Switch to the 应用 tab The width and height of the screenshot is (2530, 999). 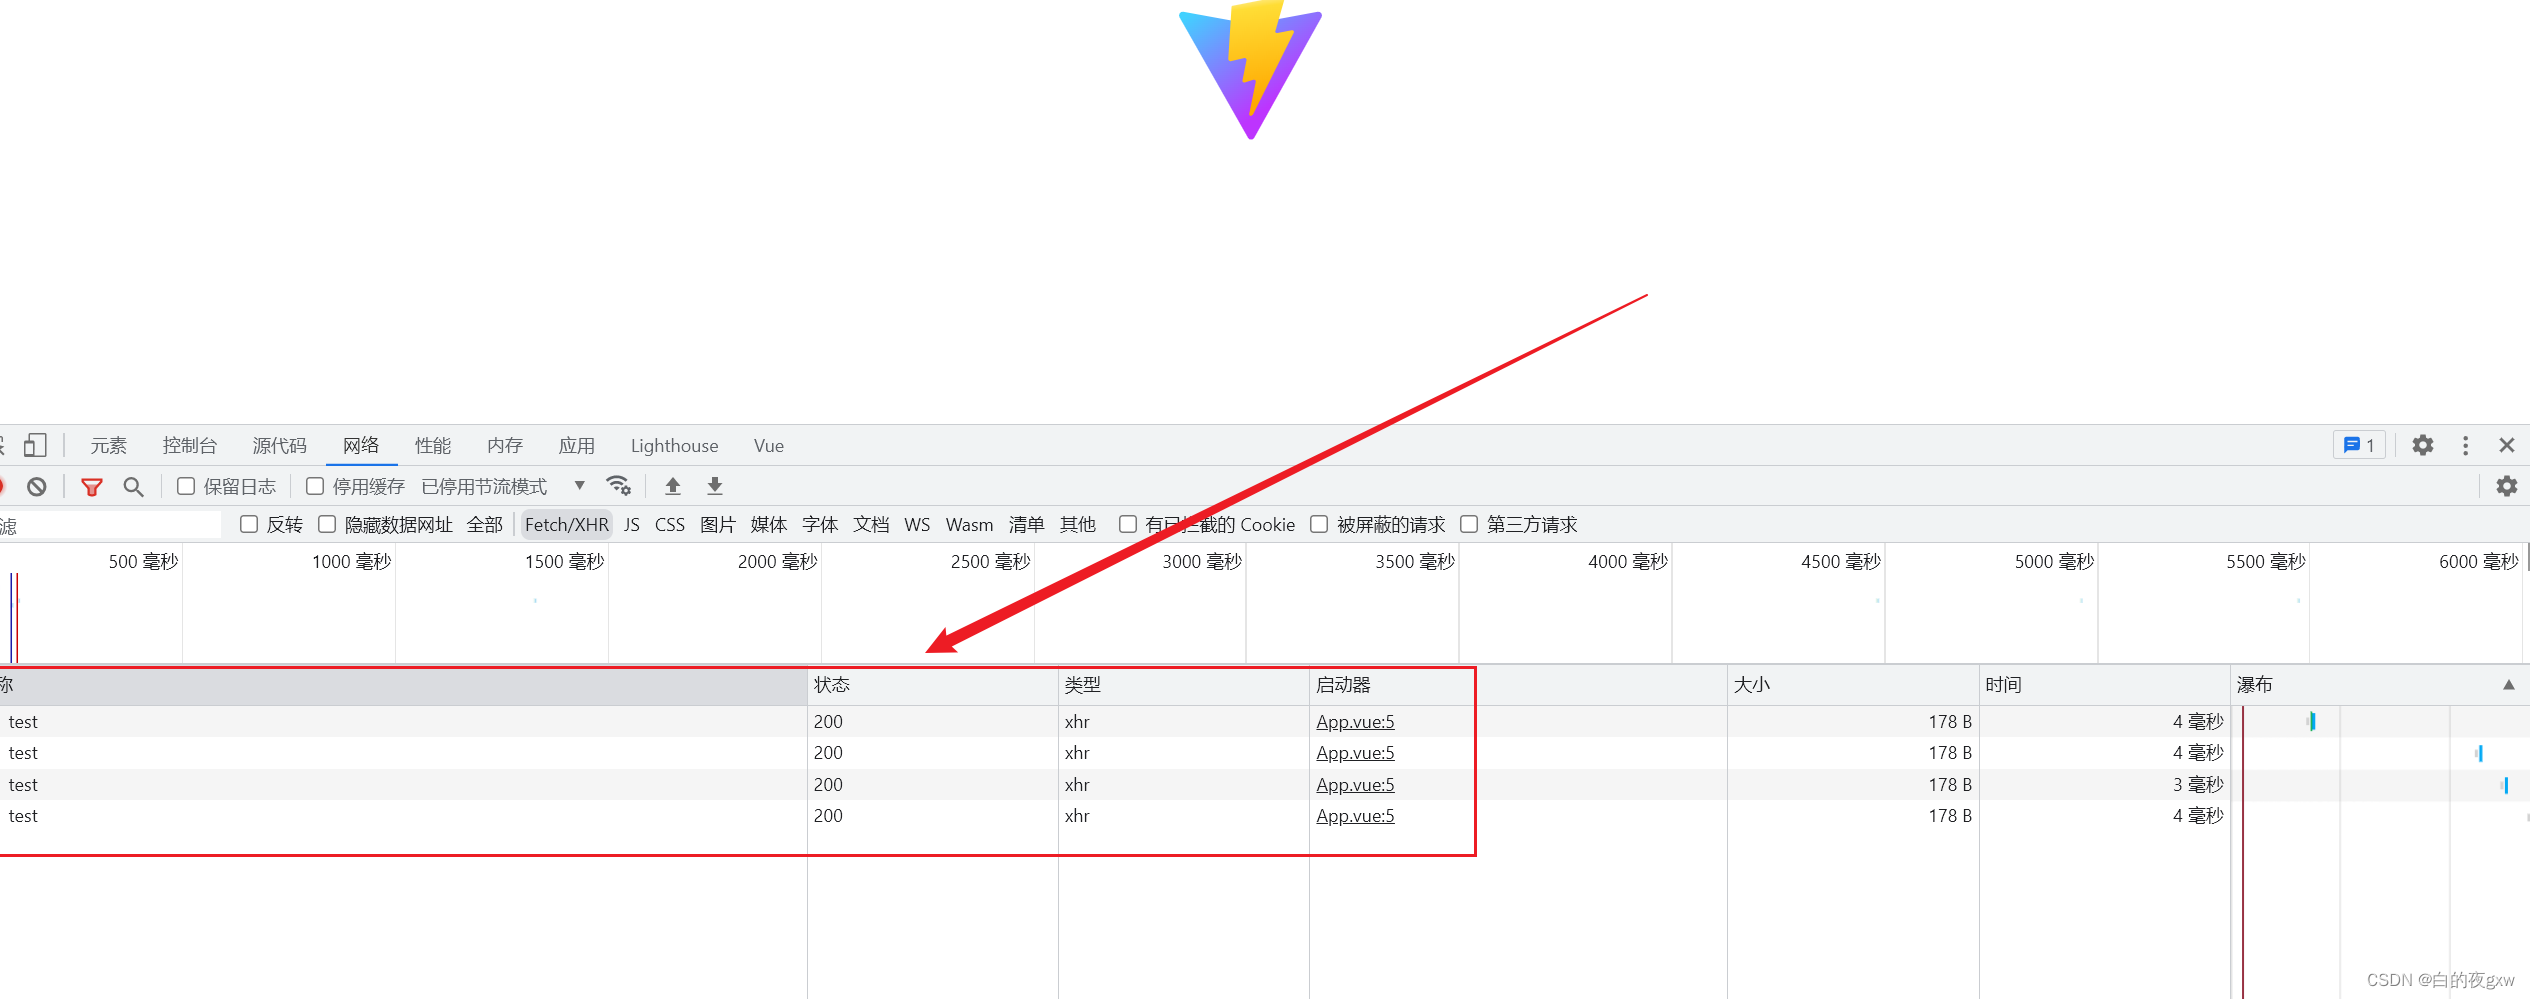coord(577,446)
